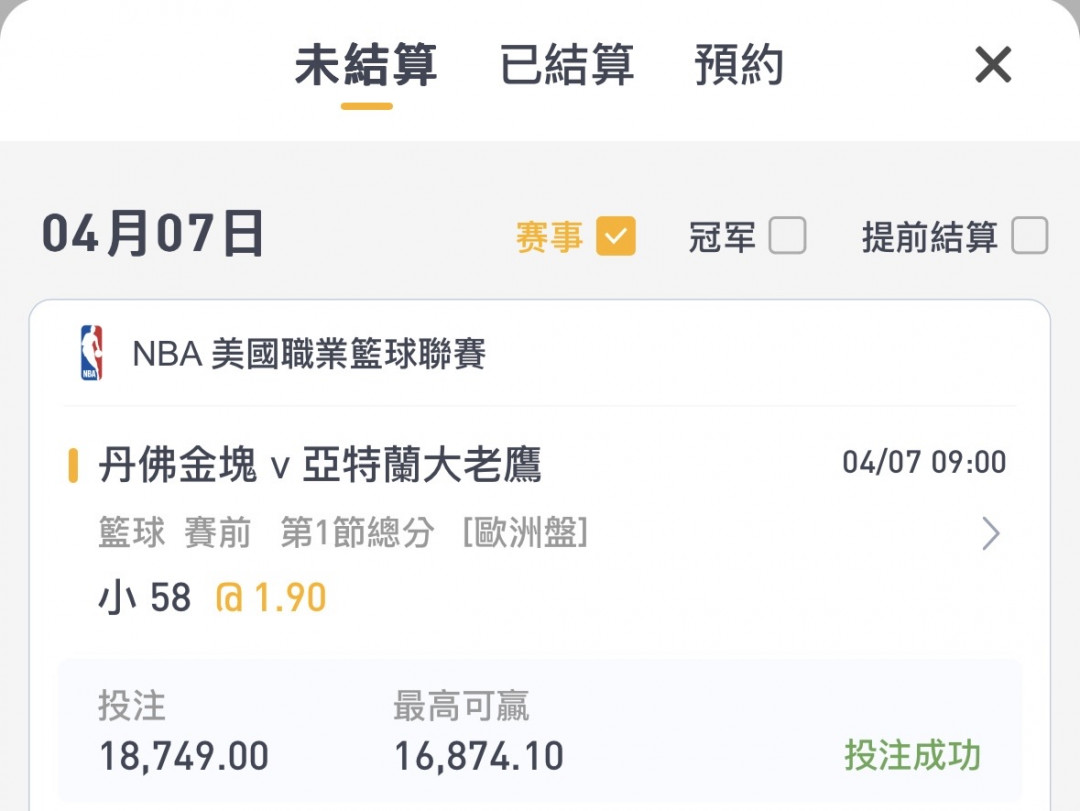Open the 丹佛金塊 v 亞特蘭大老鷹 match

click(320, 465)
